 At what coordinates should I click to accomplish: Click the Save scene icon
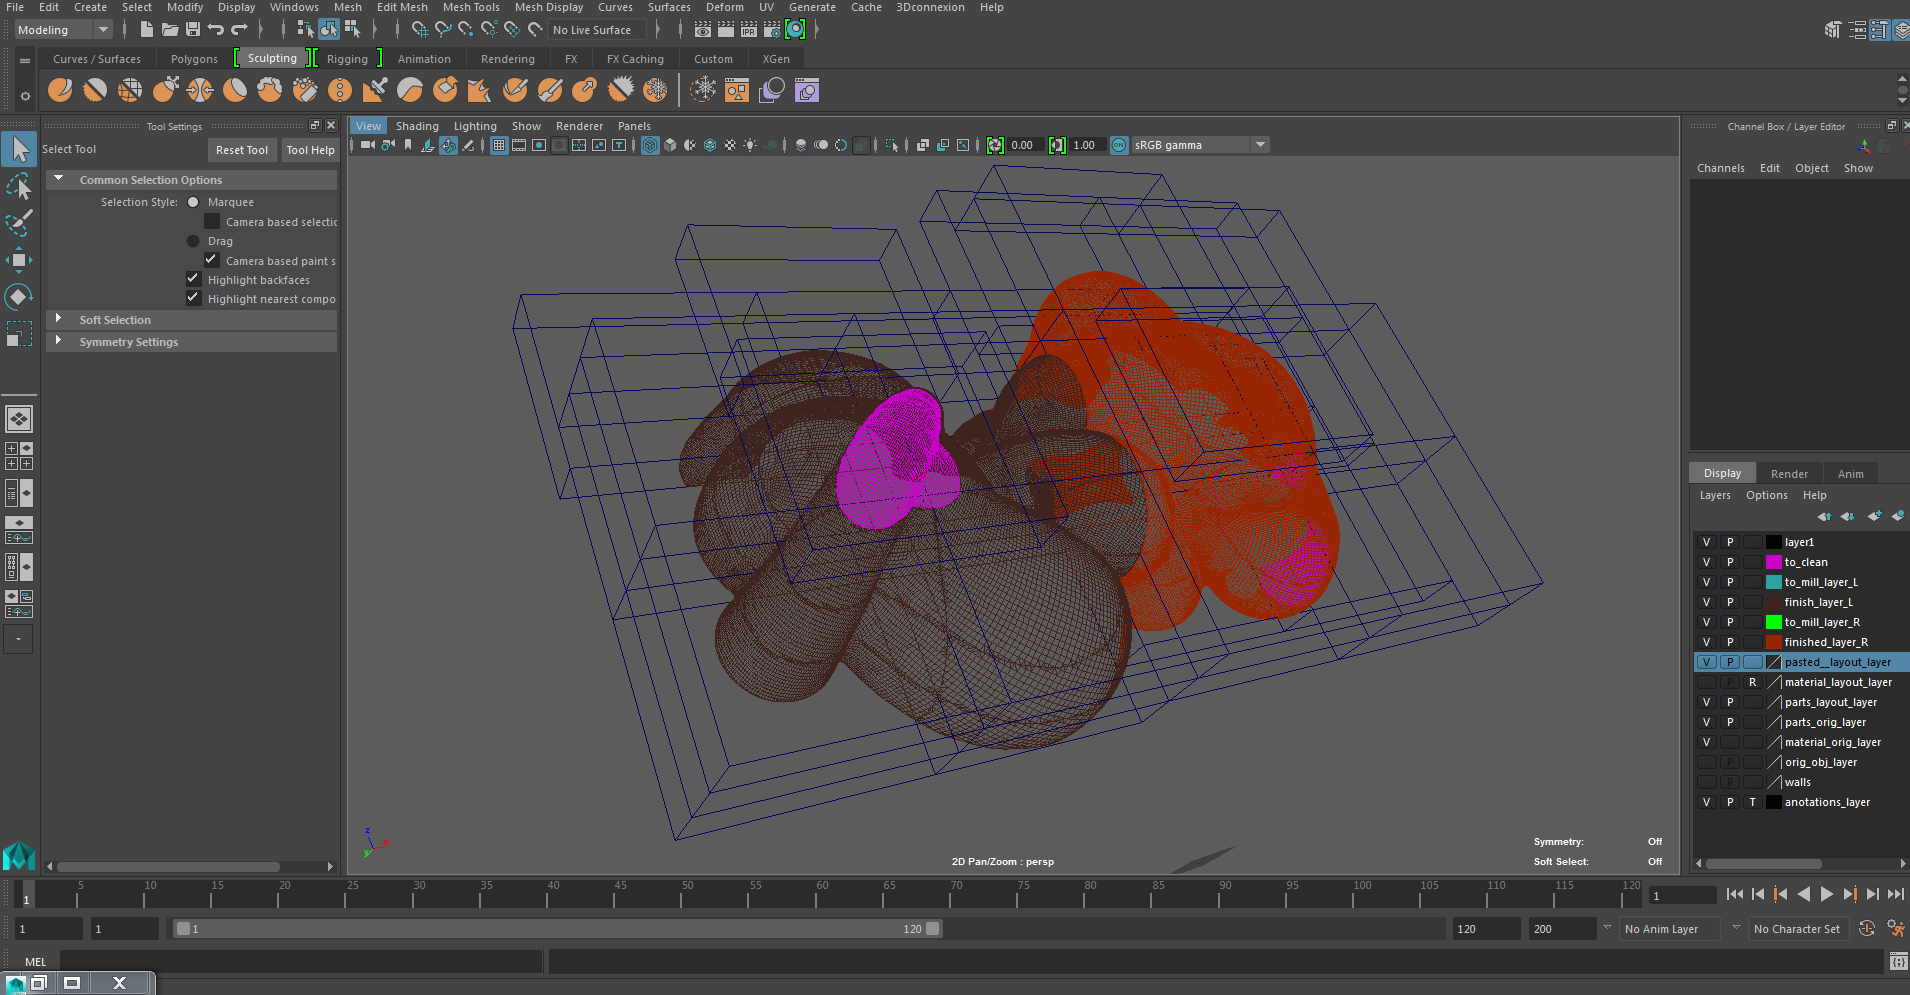click(x=193, y=30)
